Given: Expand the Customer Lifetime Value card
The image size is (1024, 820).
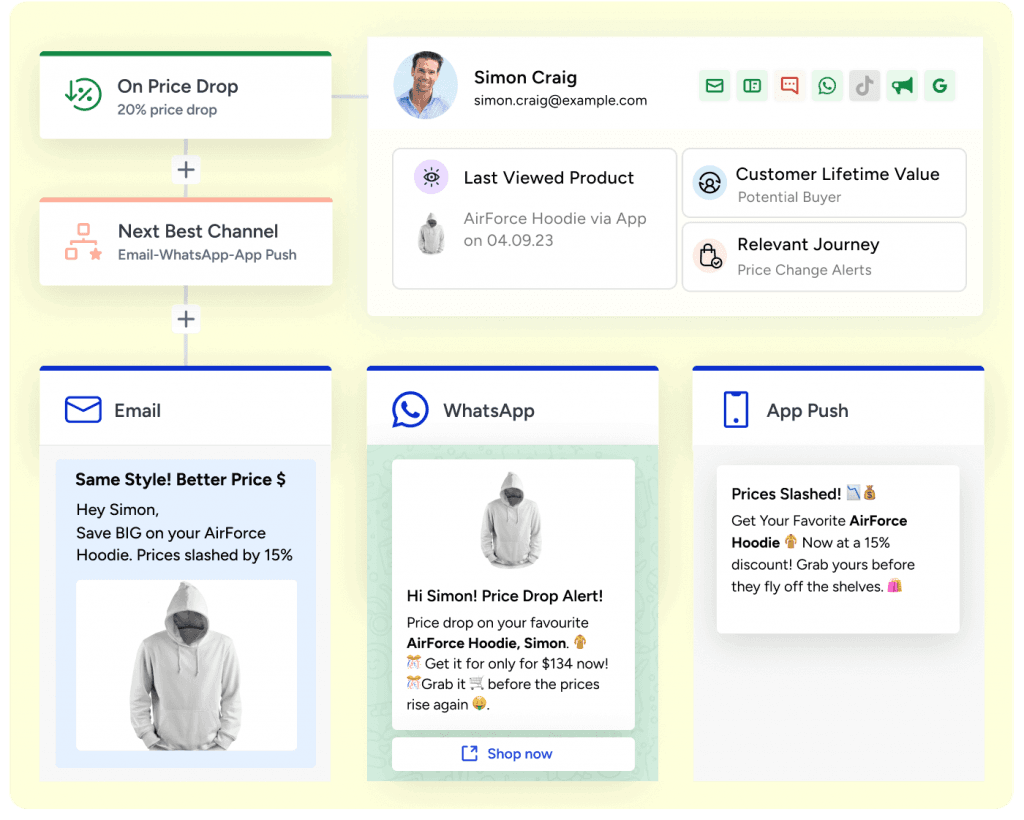Looking at the screenshot, I should [x=824, y=183].
